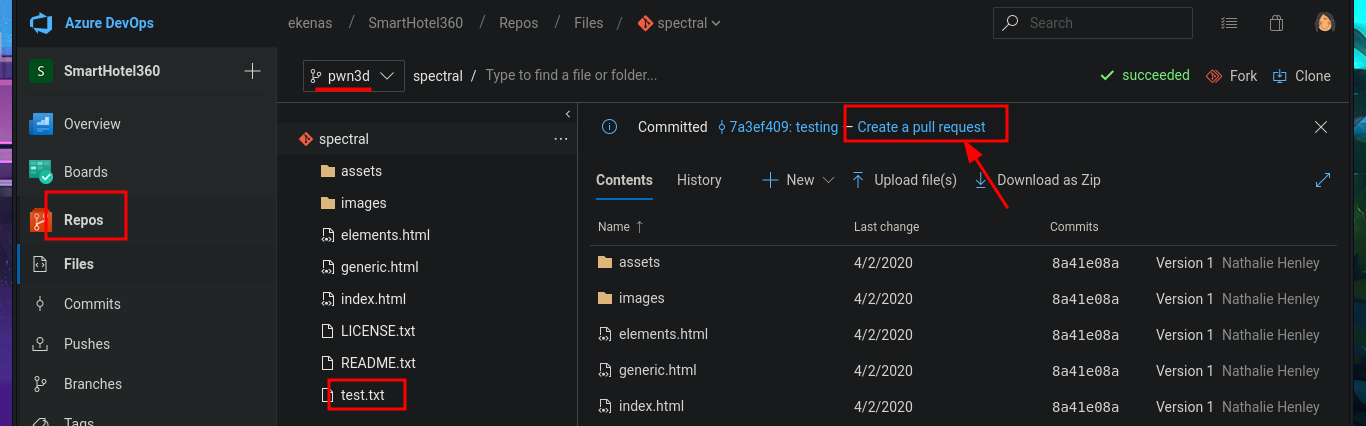Click the Clone repository icon

coord(1279,76)
